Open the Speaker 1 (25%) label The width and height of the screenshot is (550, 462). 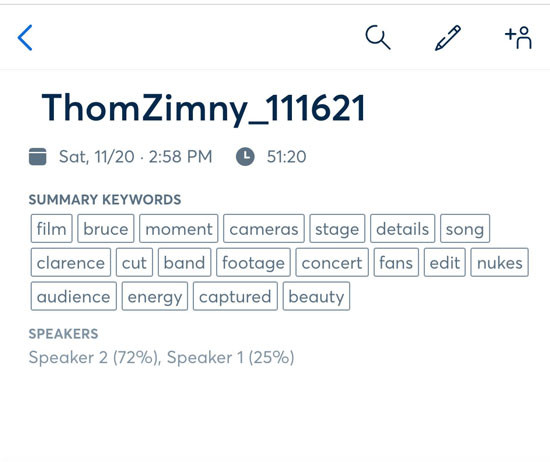coord(230,358)
